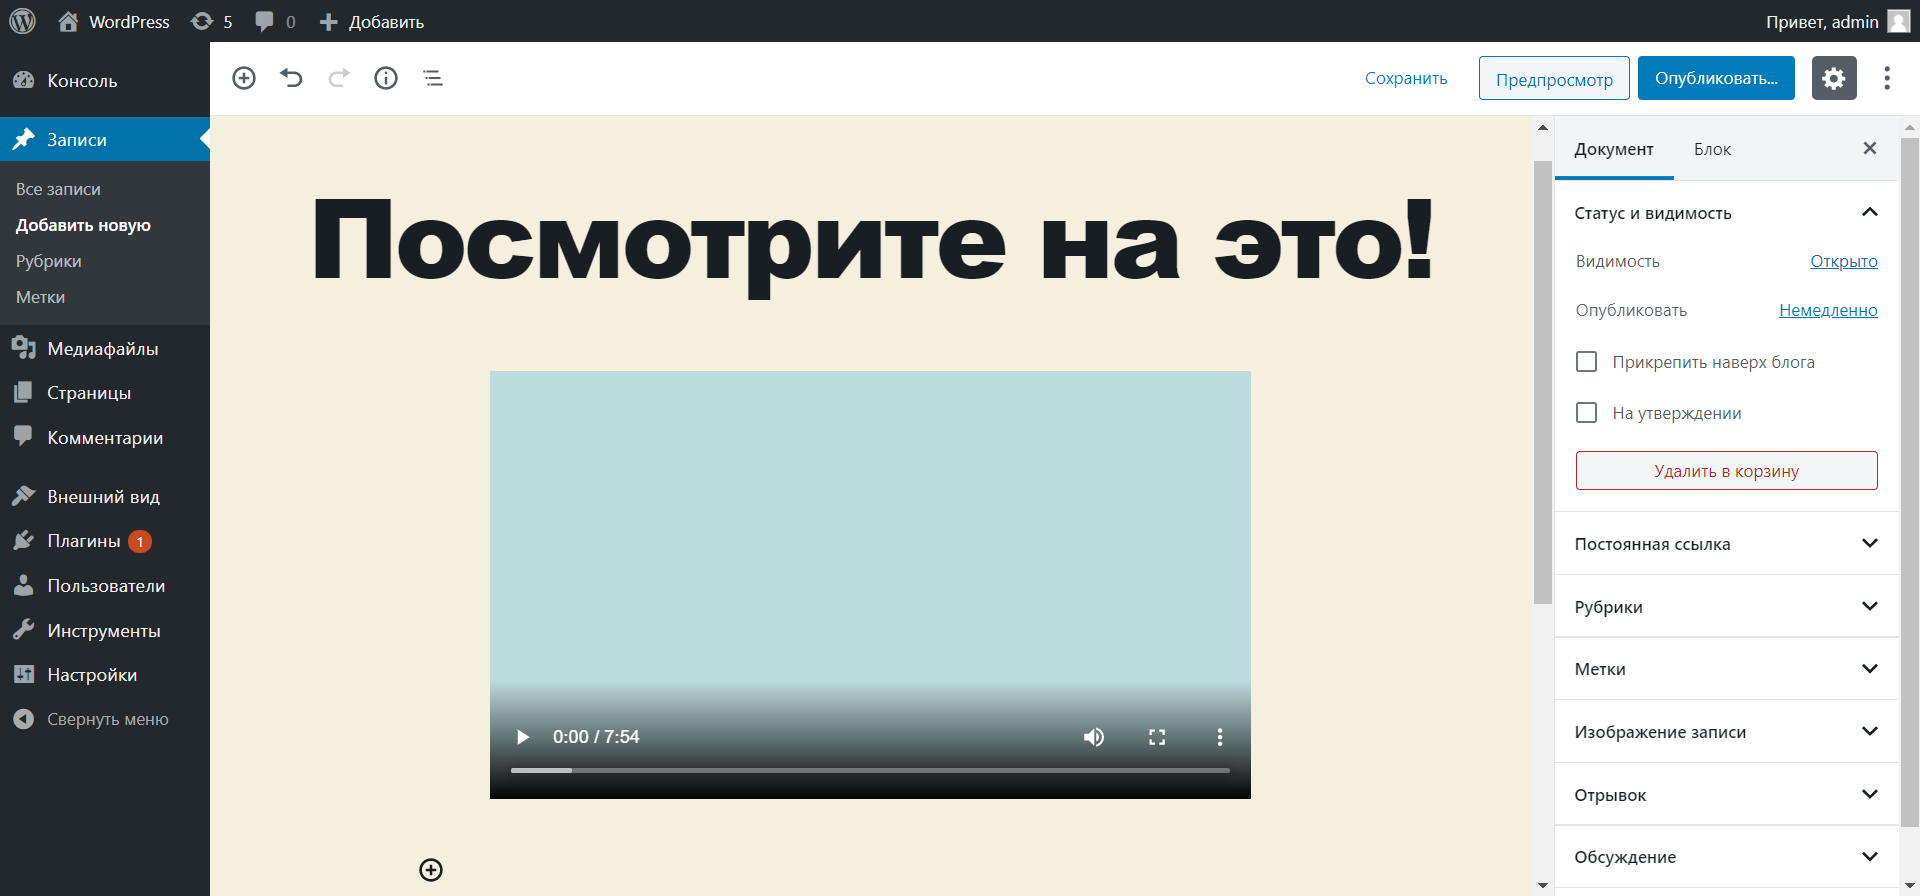Open the three-dot more tools menu
This screenshot has width=1920, height=896.
point(1886,78)
